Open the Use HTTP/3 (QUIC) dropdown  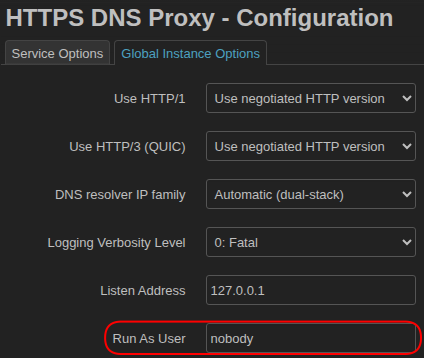(311, 146)
